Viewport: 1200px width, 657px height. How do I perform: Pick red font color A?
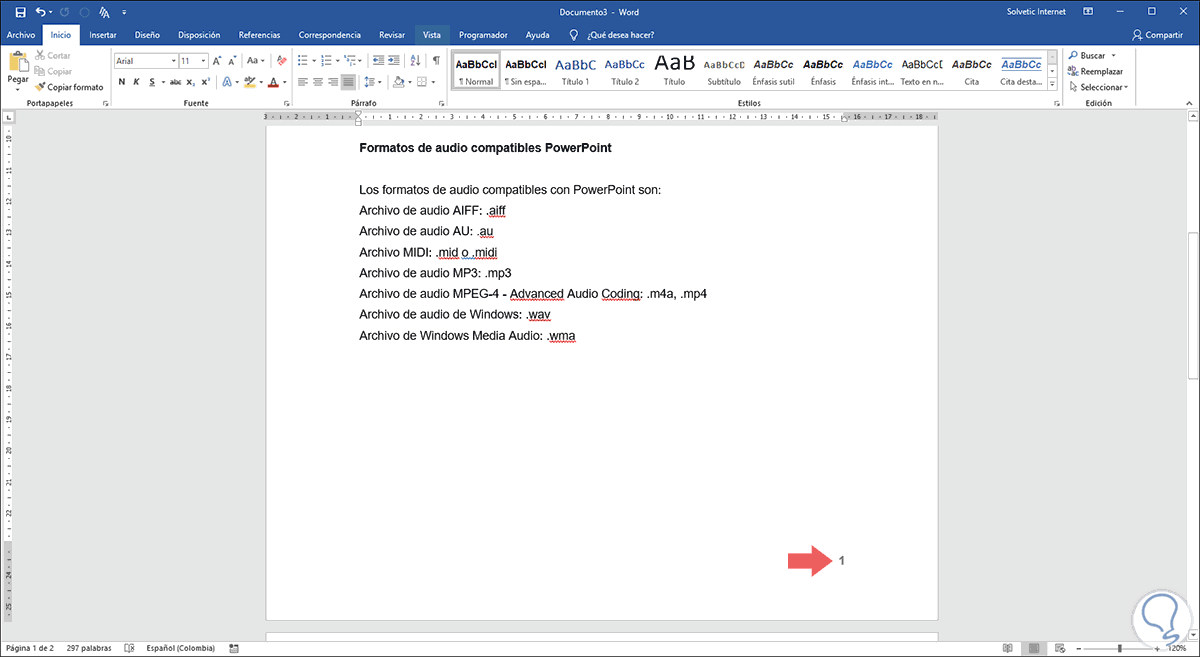(275, 82)
